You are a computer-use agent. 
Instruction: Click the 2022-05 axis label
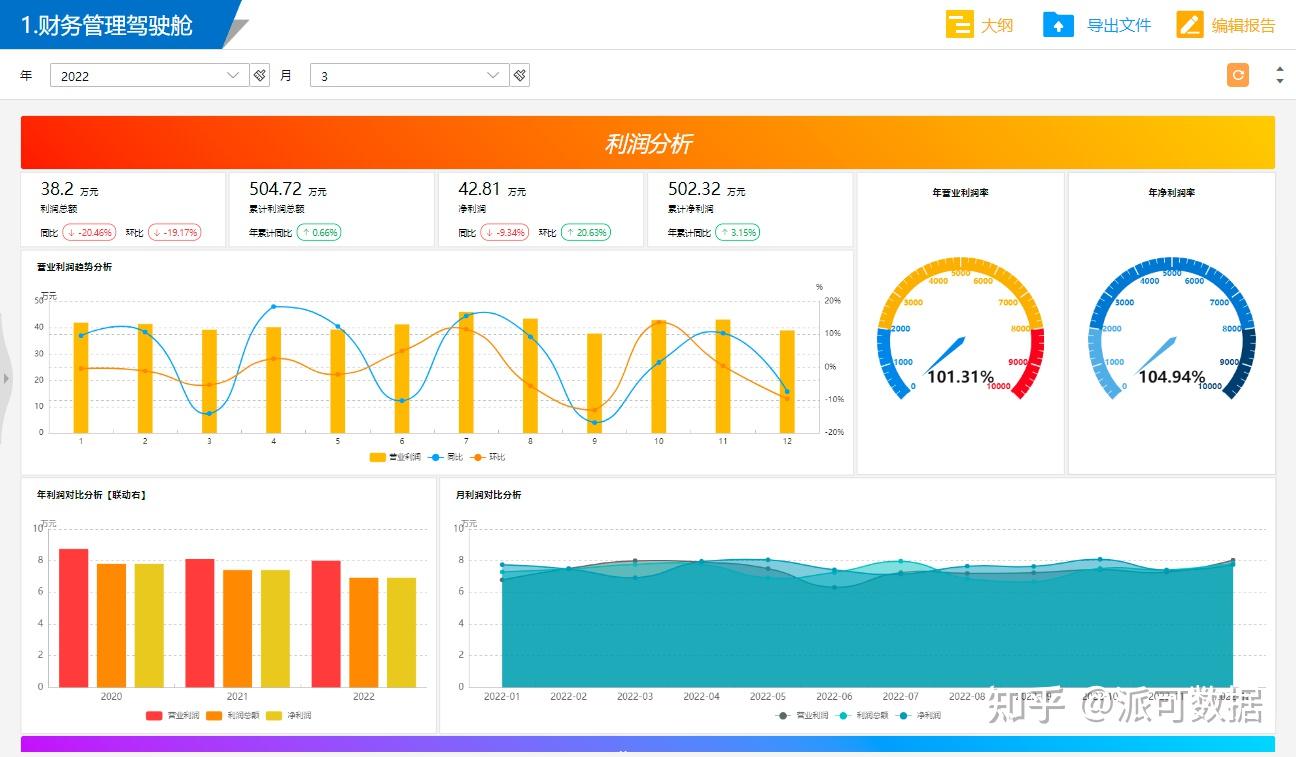[x=768, y=696]
